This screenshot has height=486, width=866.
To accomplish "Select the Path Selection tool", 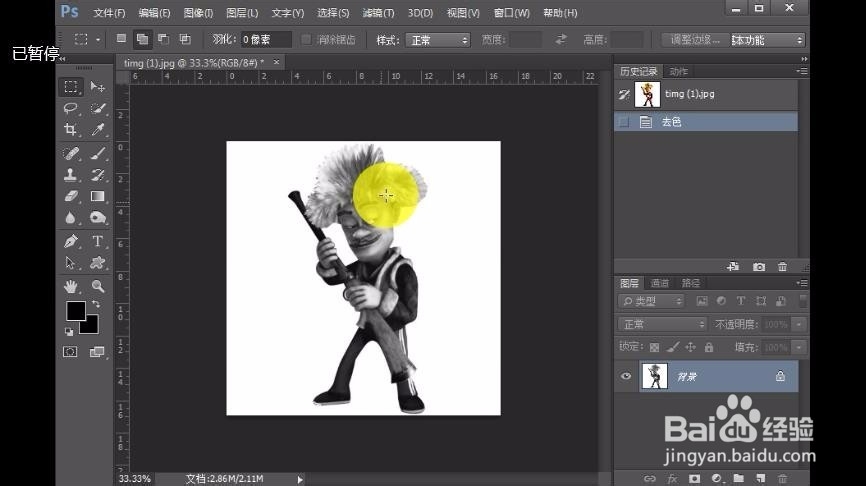I will [x=71, y=263].
